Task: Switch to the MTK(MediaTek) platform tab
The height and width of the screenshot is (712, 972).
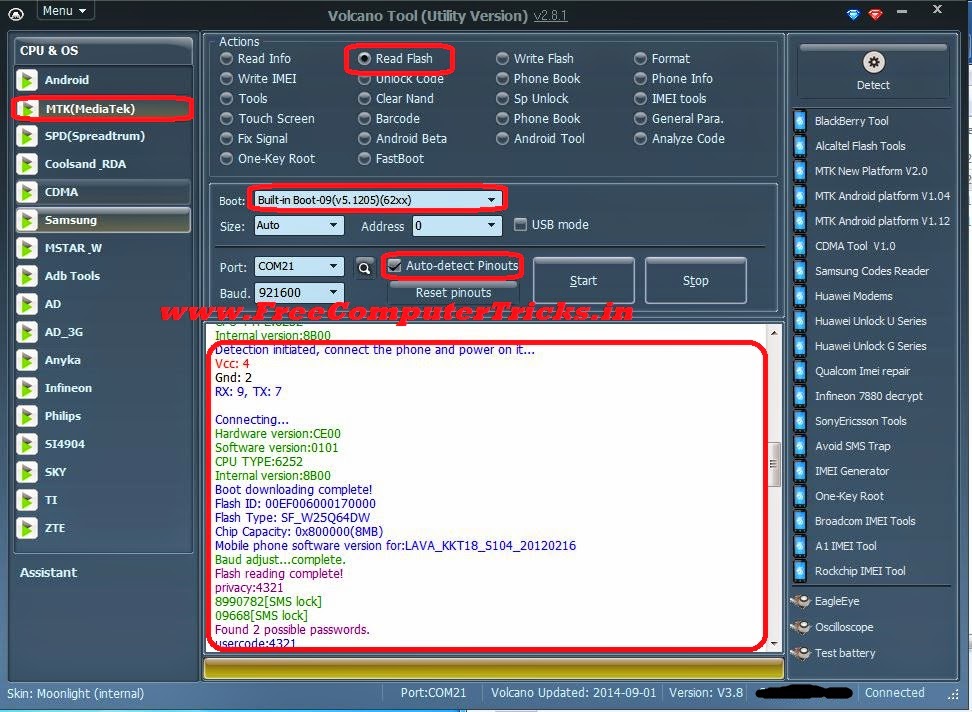Action: [x=103, y=108]
